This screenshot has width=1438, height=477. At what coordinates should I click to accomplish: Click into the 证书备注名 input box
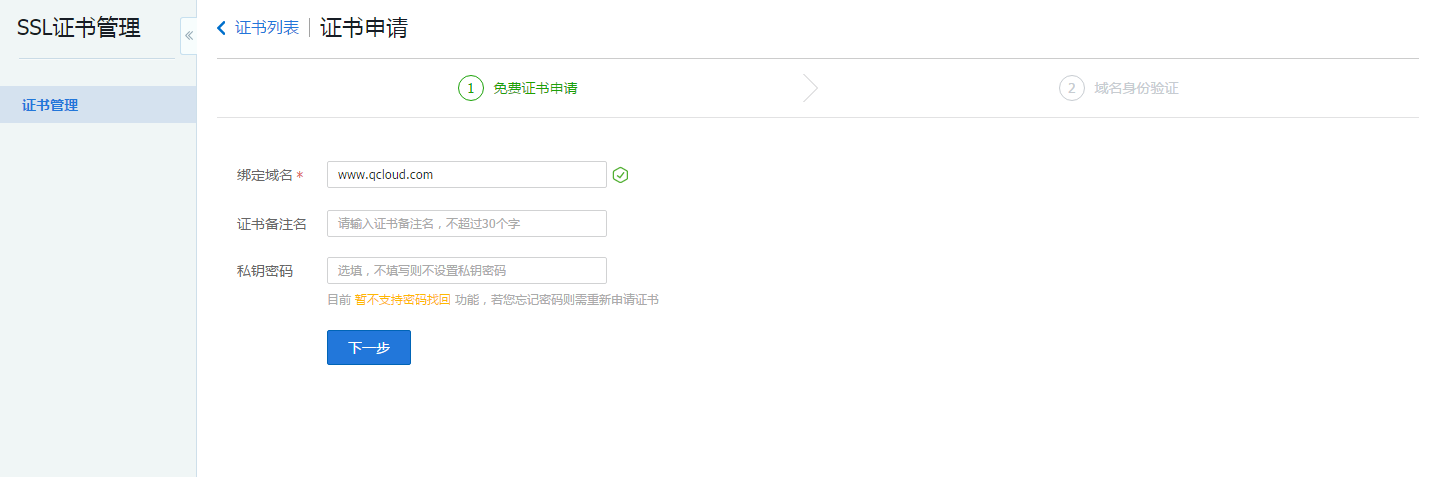[466, 224]
